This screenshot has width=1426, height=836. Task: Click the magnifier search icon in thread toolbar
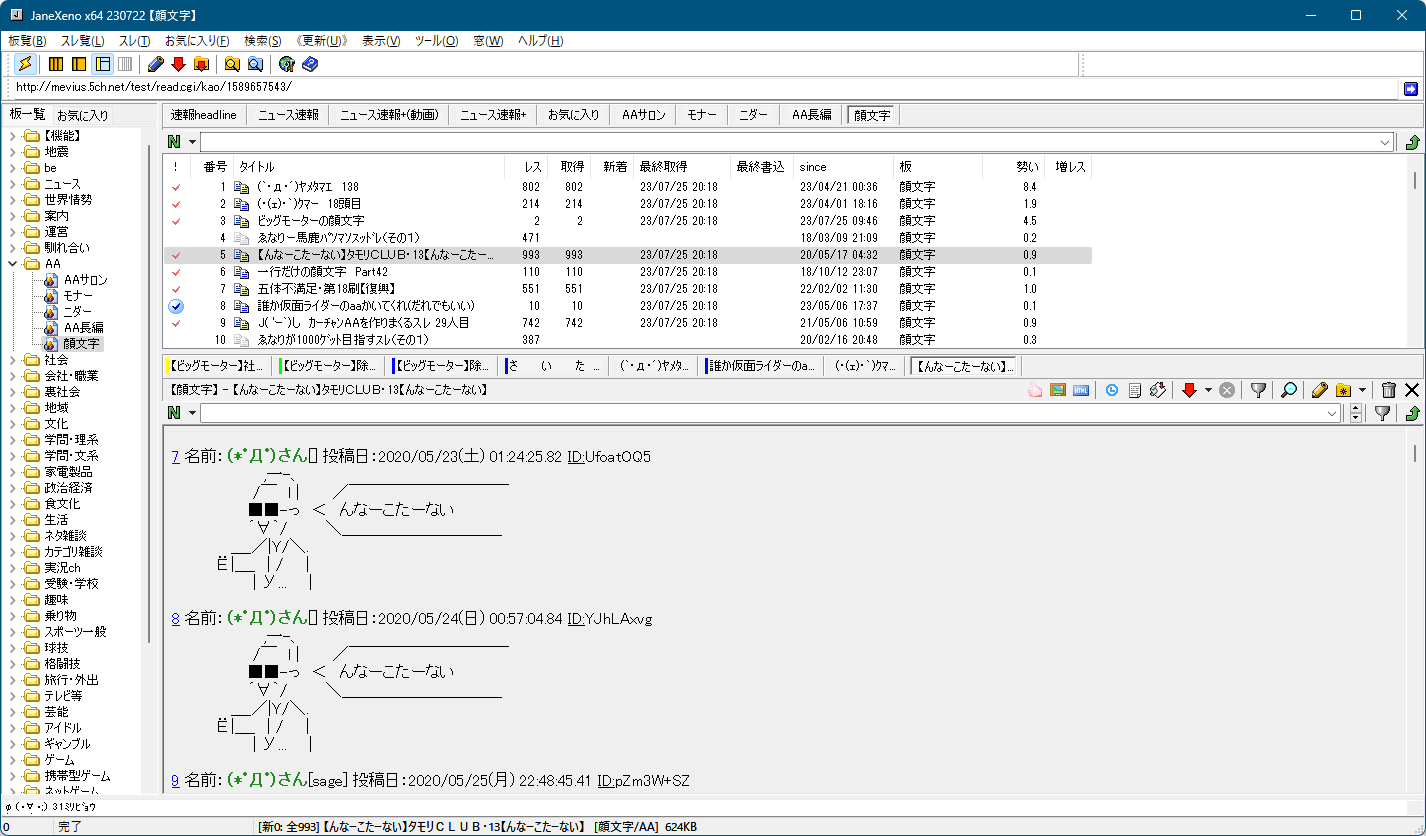click(x=1289, y=390)
